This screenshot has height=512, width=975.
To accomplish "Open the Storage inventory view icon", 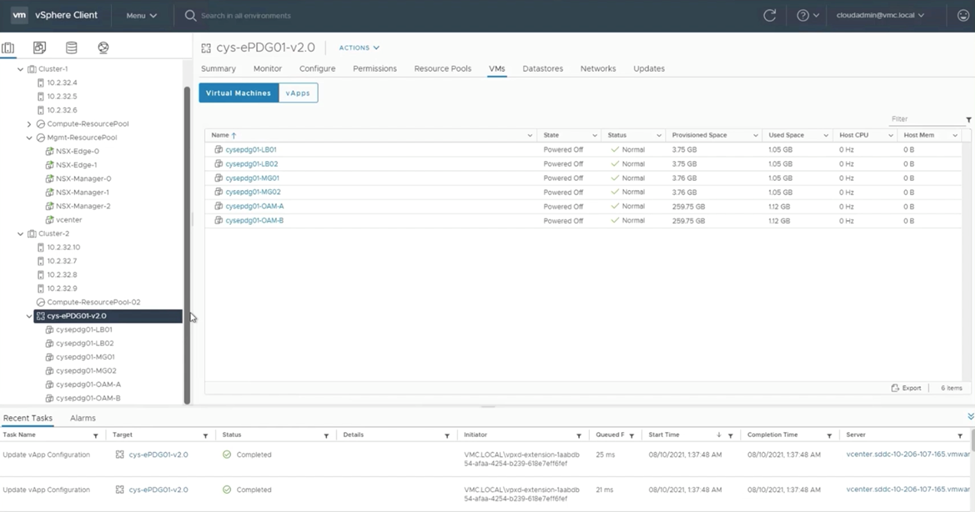I will tap(71, 48).
